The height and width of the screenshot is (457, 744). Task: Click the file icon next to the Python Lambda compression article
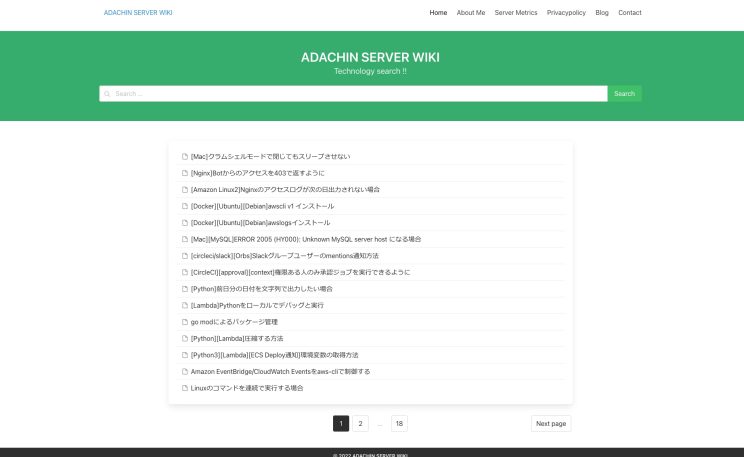(185, 338)
